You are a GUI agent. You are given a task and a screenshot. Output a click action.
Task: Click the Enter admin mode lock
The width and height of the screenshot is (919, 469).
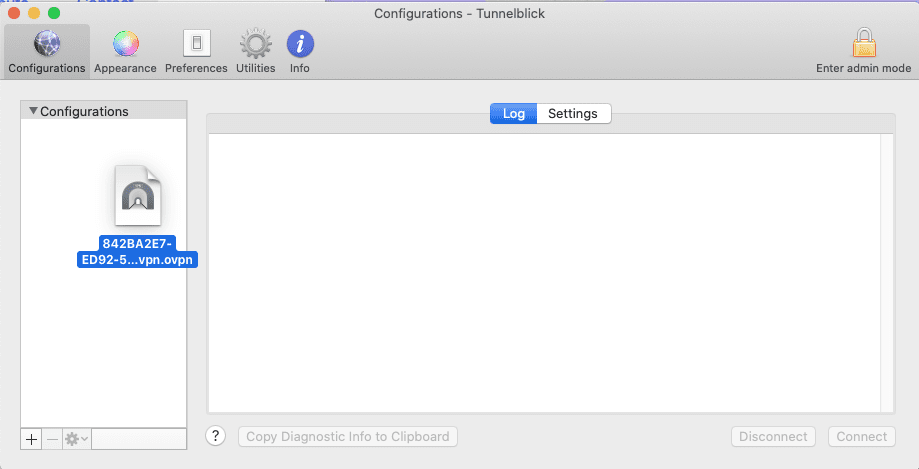pos(864,51)
